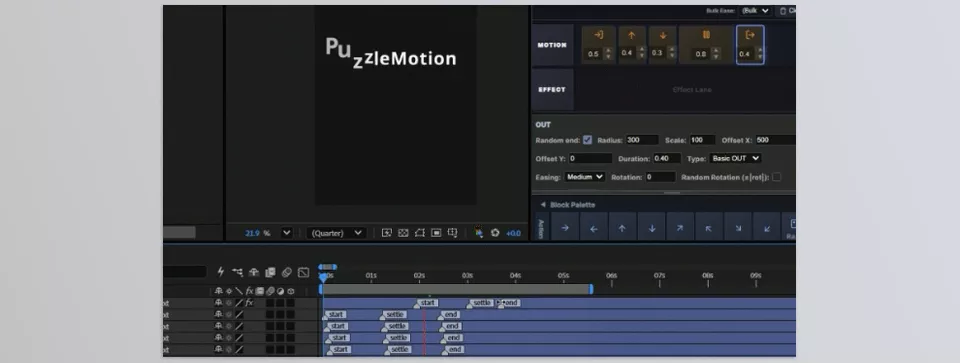Image resolution: width=960 pixels, height=363 pixels.
Task: Open the (Quarter) resolution dropdown
Action: tap(336, 233)
